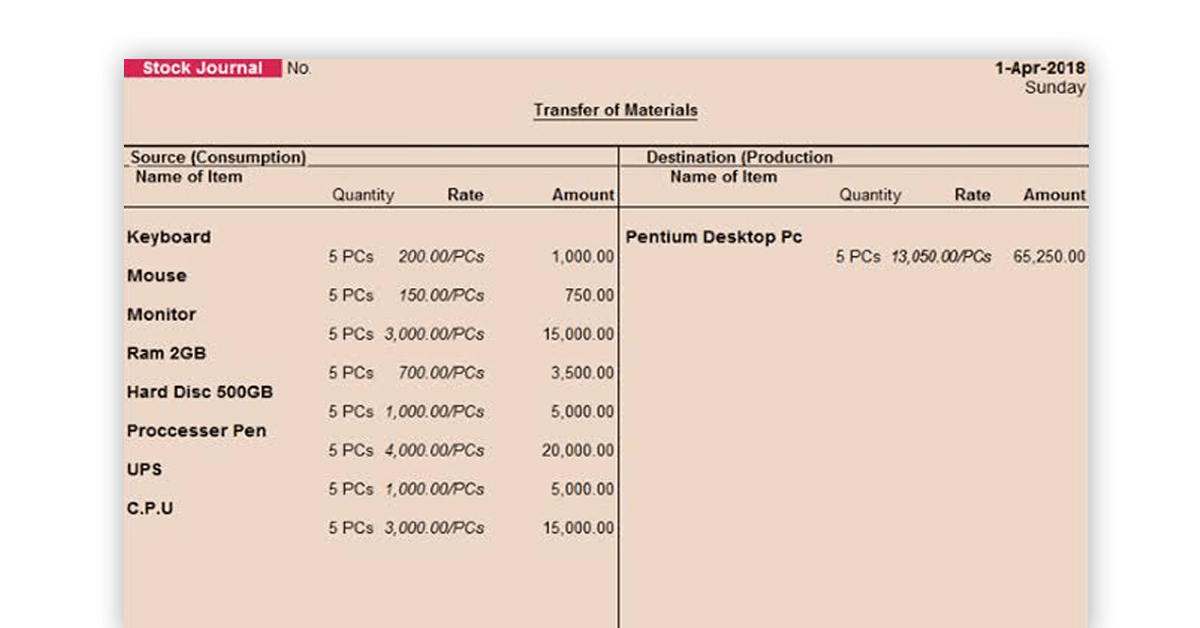The height and width of the screenshot is (628, 1200).
Task: Select the Monitor item name
Action: [161, 314]
